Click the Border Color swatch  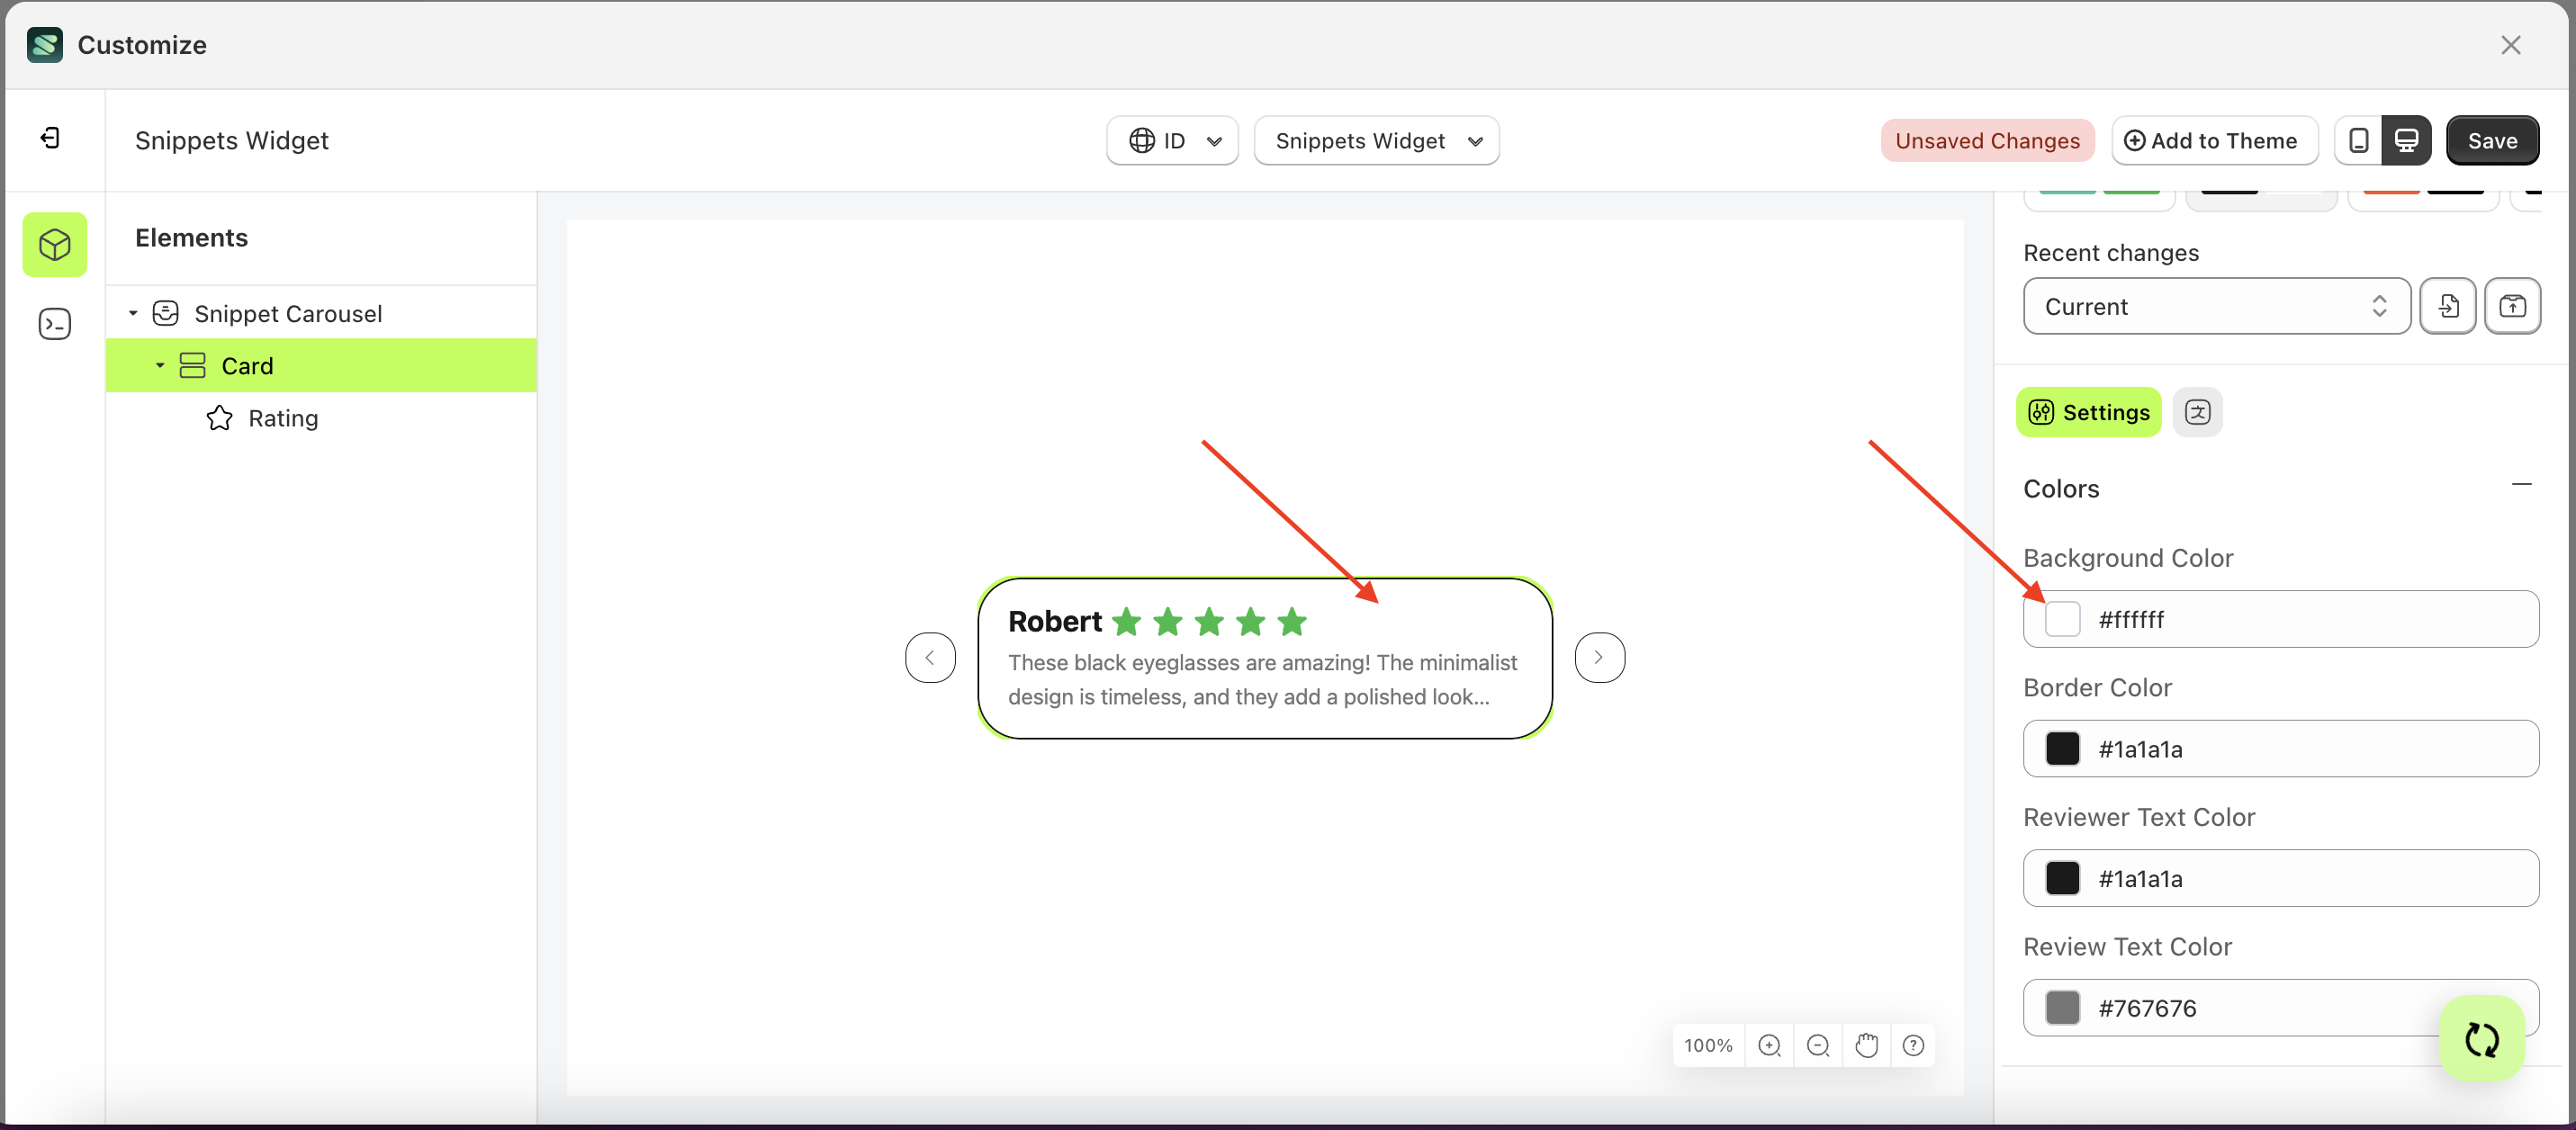pyautogui.click(x=2062, y=748)
